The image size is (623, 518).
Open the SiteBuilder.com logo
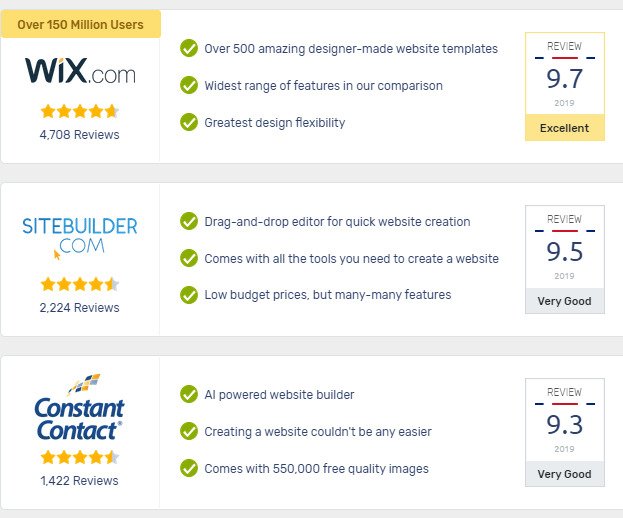pos(80,238)
